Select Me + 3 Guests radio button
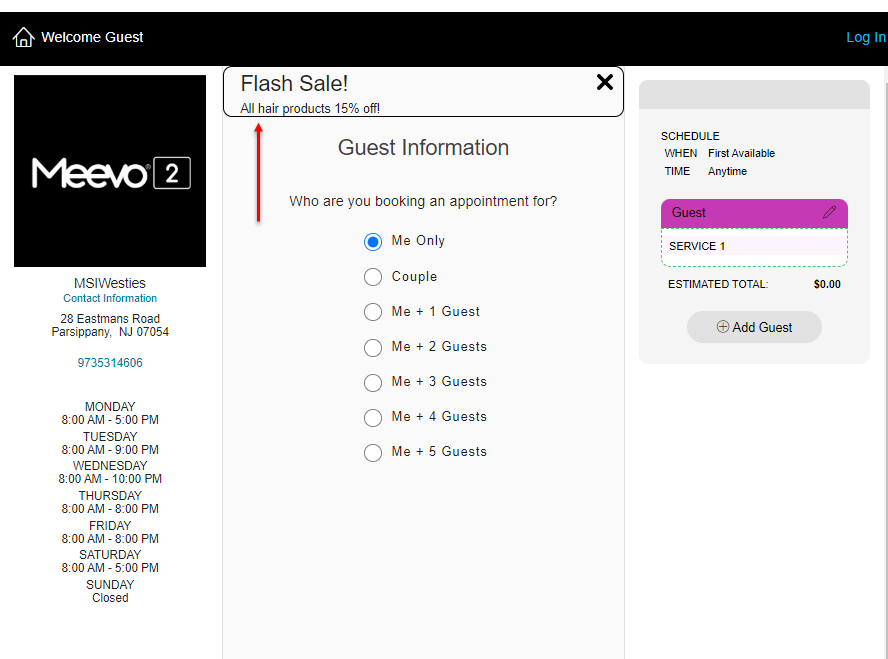This screenshot has width=888, height=659. coord(373,382)
